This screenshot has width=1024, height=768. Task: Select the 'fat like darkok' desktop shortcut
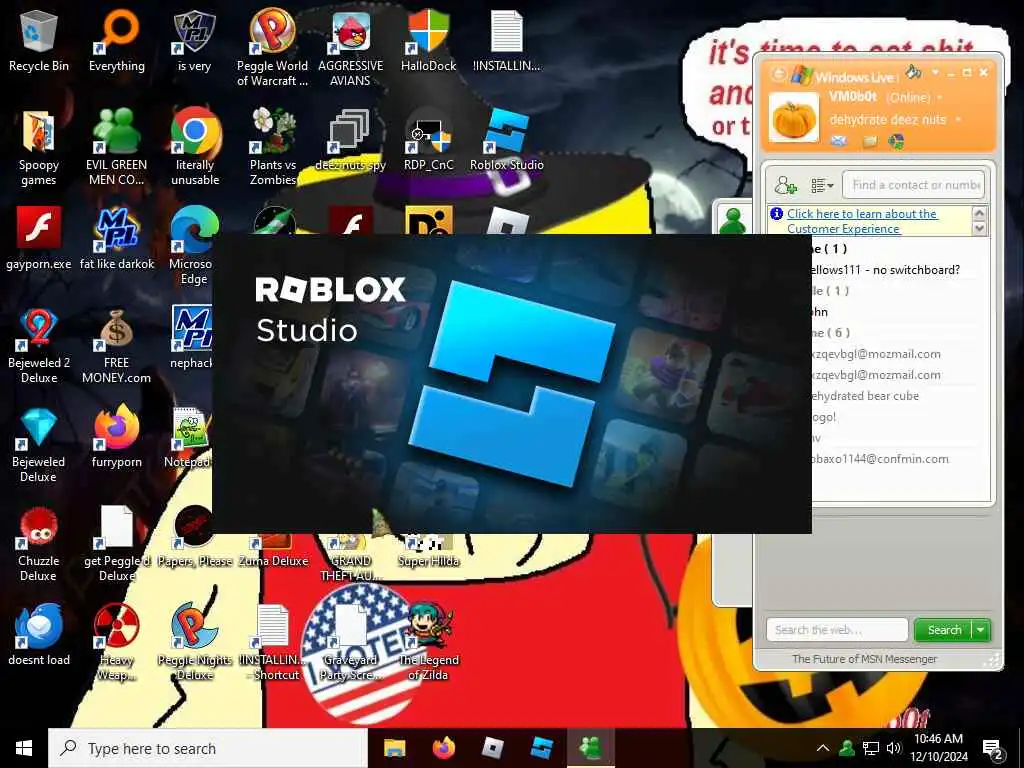coord(117,238)
